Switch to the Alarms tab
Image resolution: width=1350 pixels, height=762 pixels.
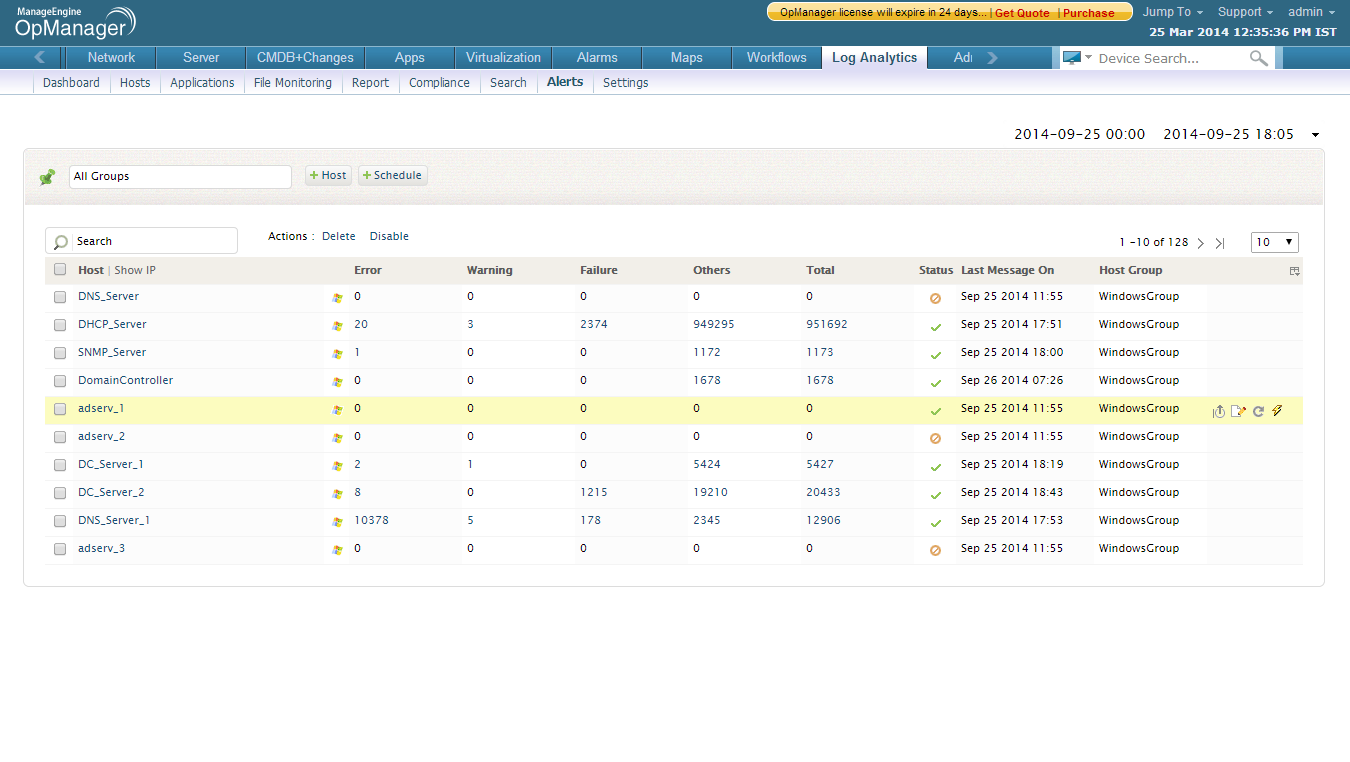597,58
